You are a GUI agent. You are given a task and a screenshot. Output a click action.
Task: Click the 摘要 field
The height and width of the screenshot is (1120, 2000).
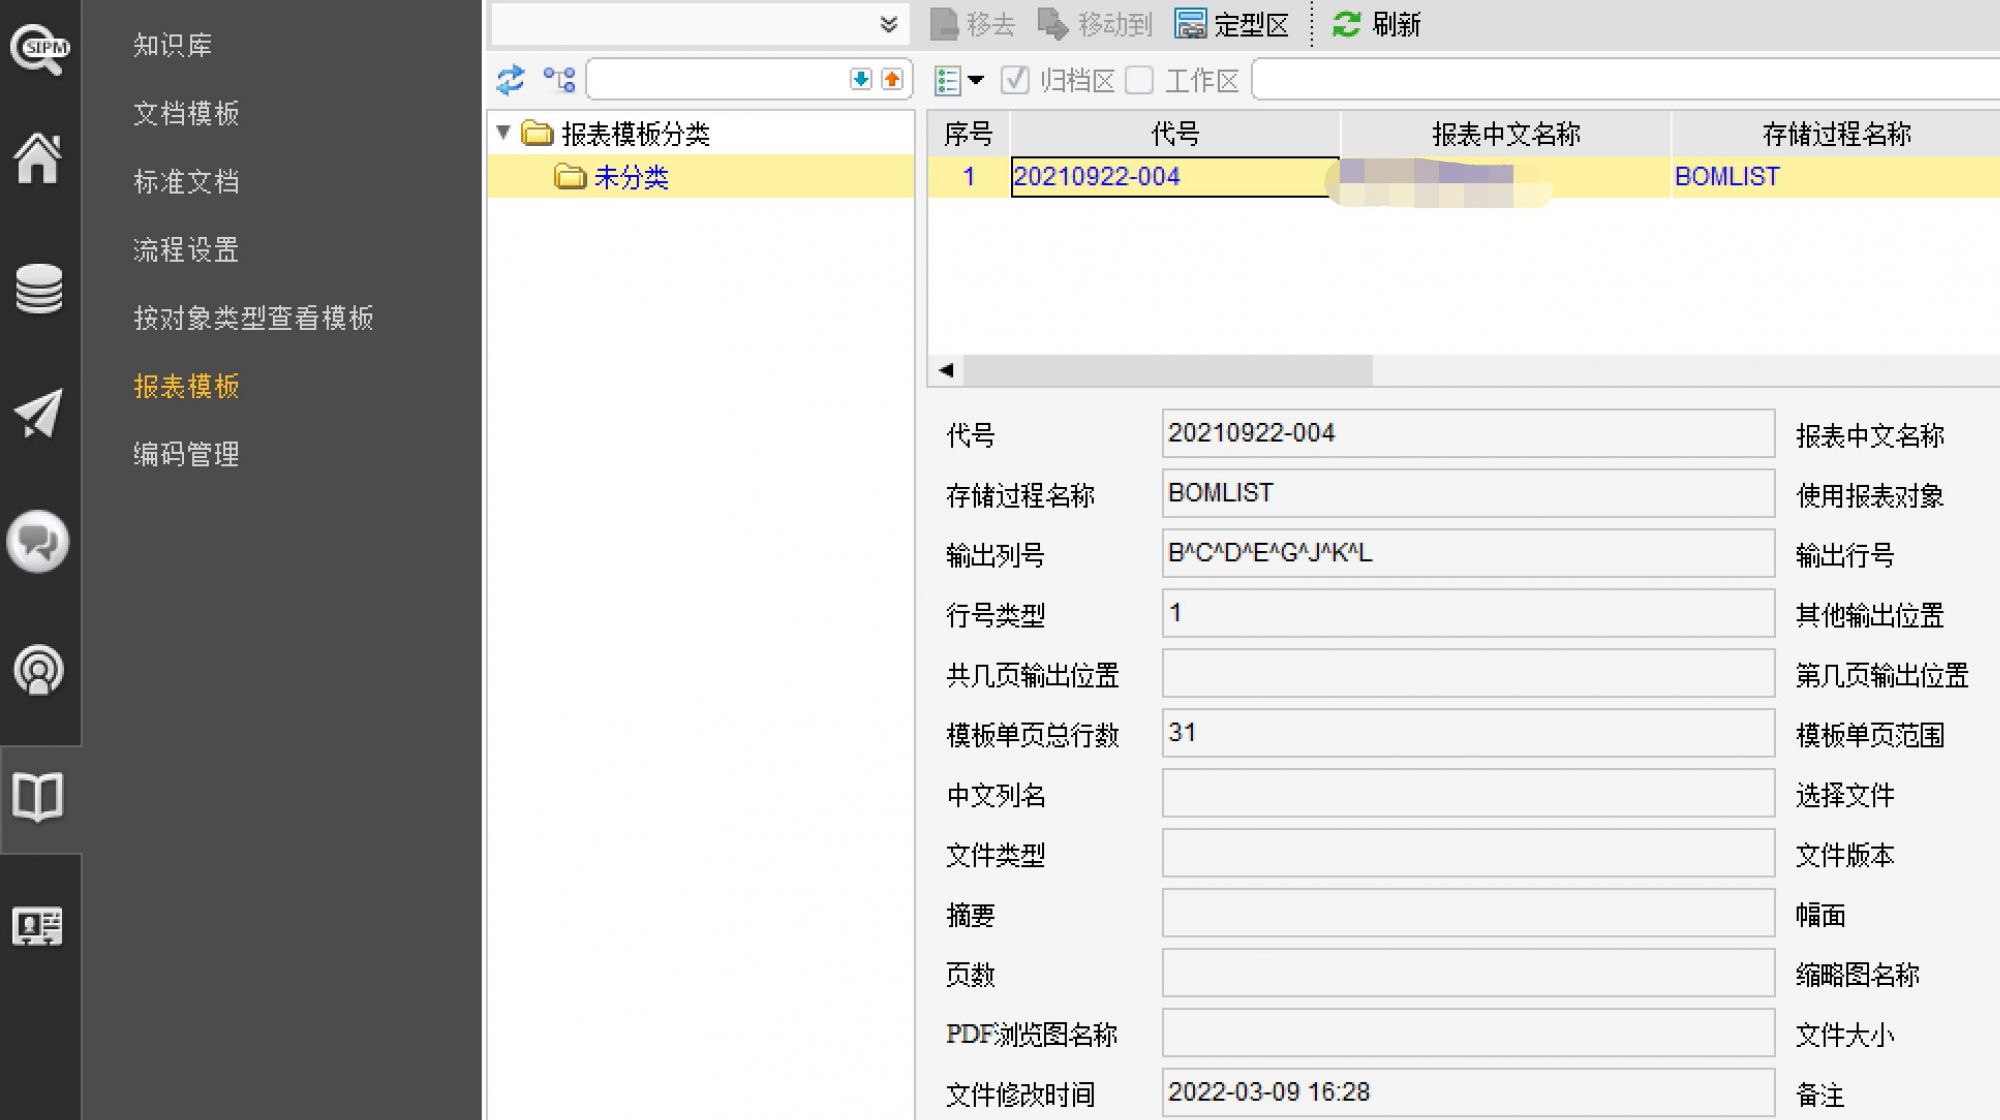click(1468, 913)
